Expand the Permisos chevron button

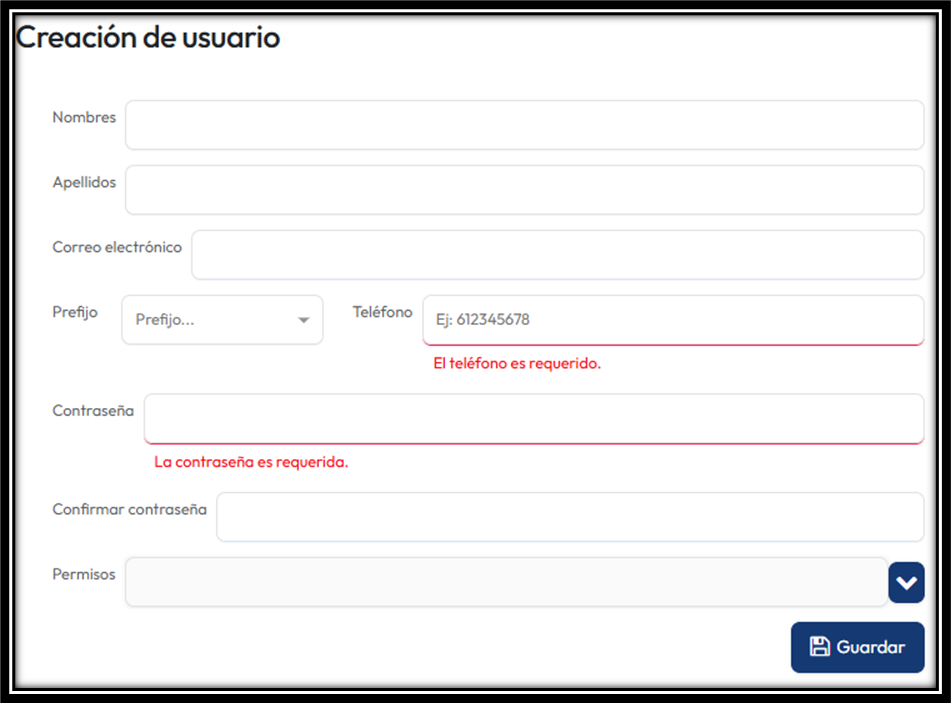coord(906,583)
